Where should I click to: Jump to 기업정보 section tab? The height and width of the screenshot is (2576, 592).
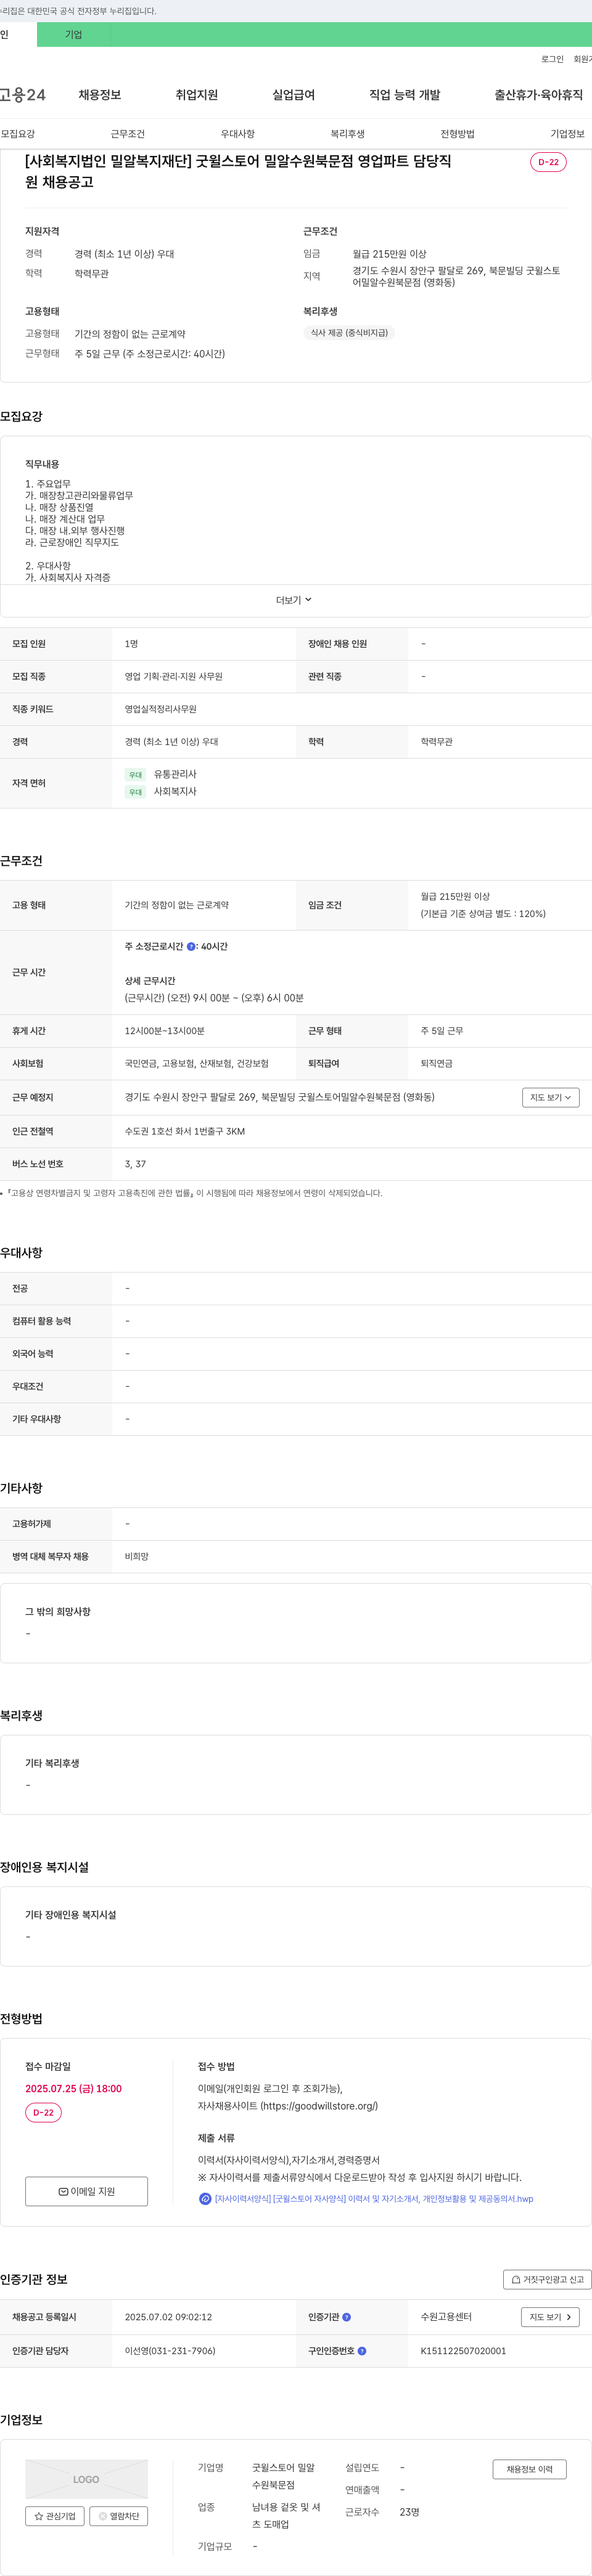(x=568, y=134)
